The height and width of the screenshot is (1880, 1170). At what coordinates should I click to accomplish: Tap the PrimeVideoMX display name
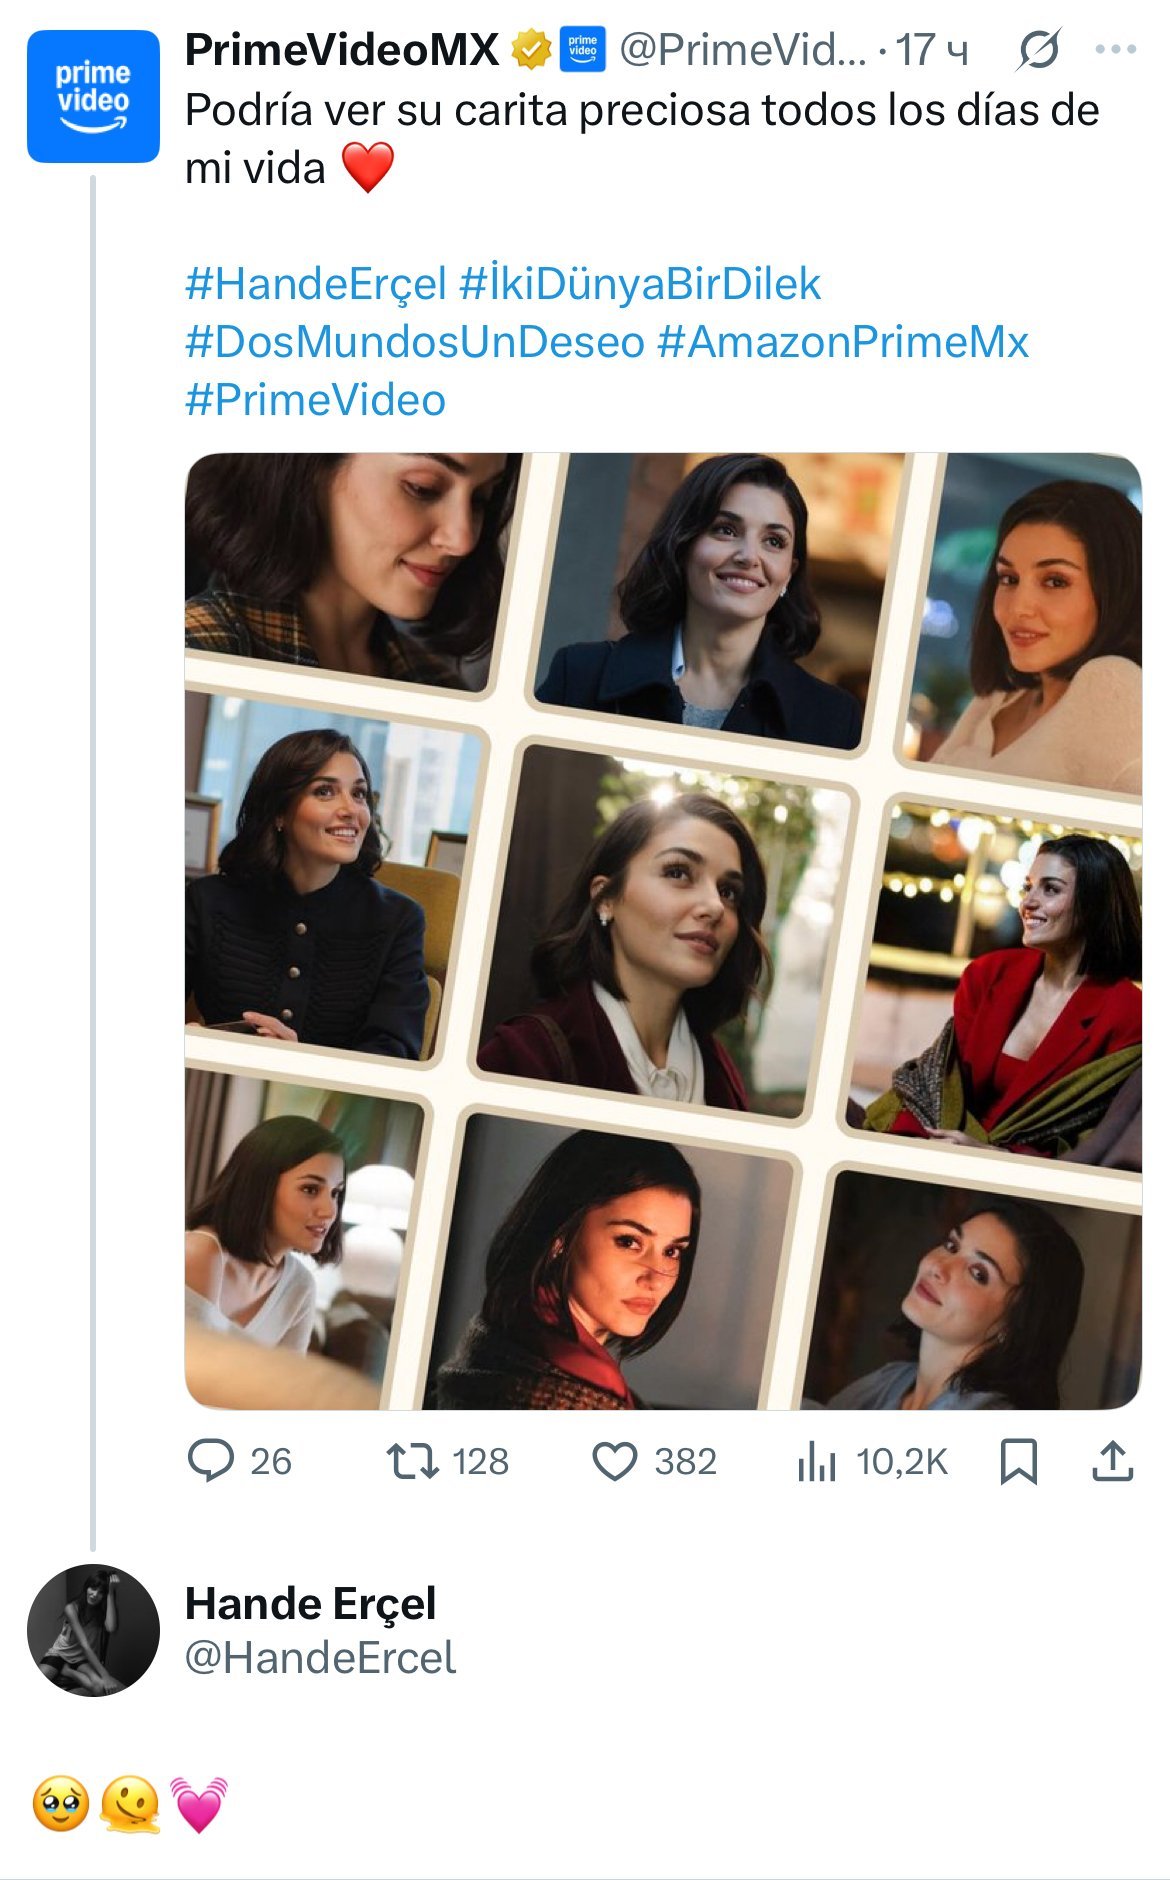341,50
